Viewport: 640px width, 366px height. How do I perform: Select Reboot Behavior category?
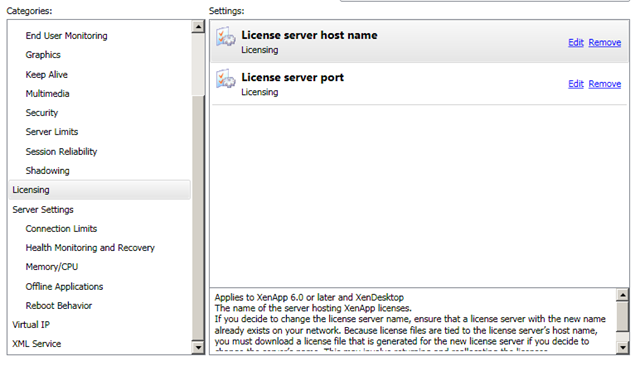[59, 306]
